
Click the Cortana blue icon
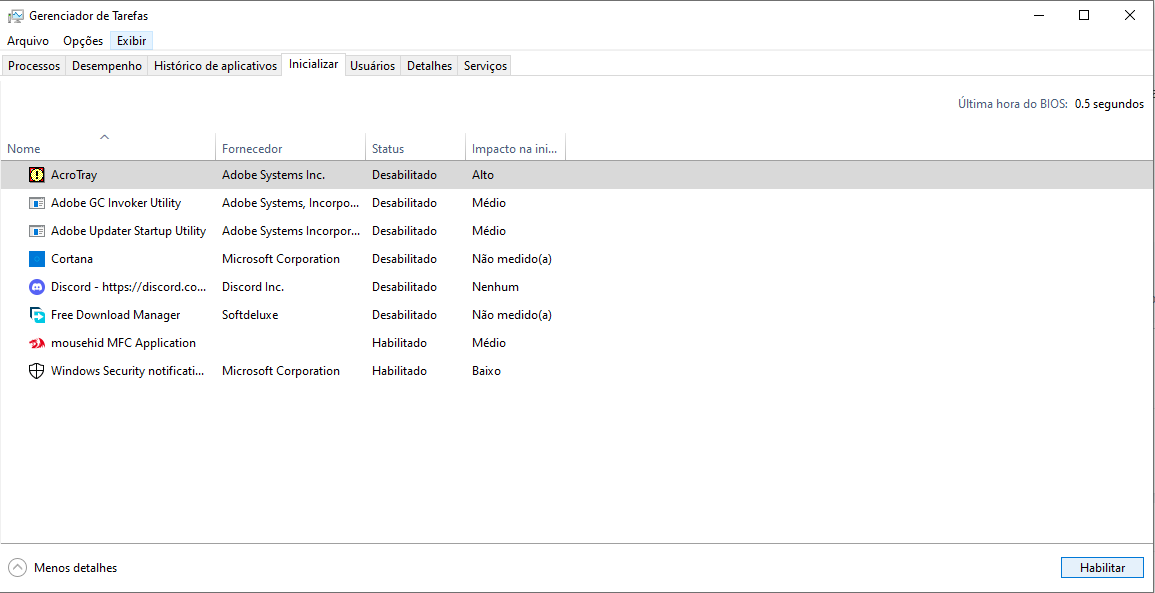(x=37, y=259)
